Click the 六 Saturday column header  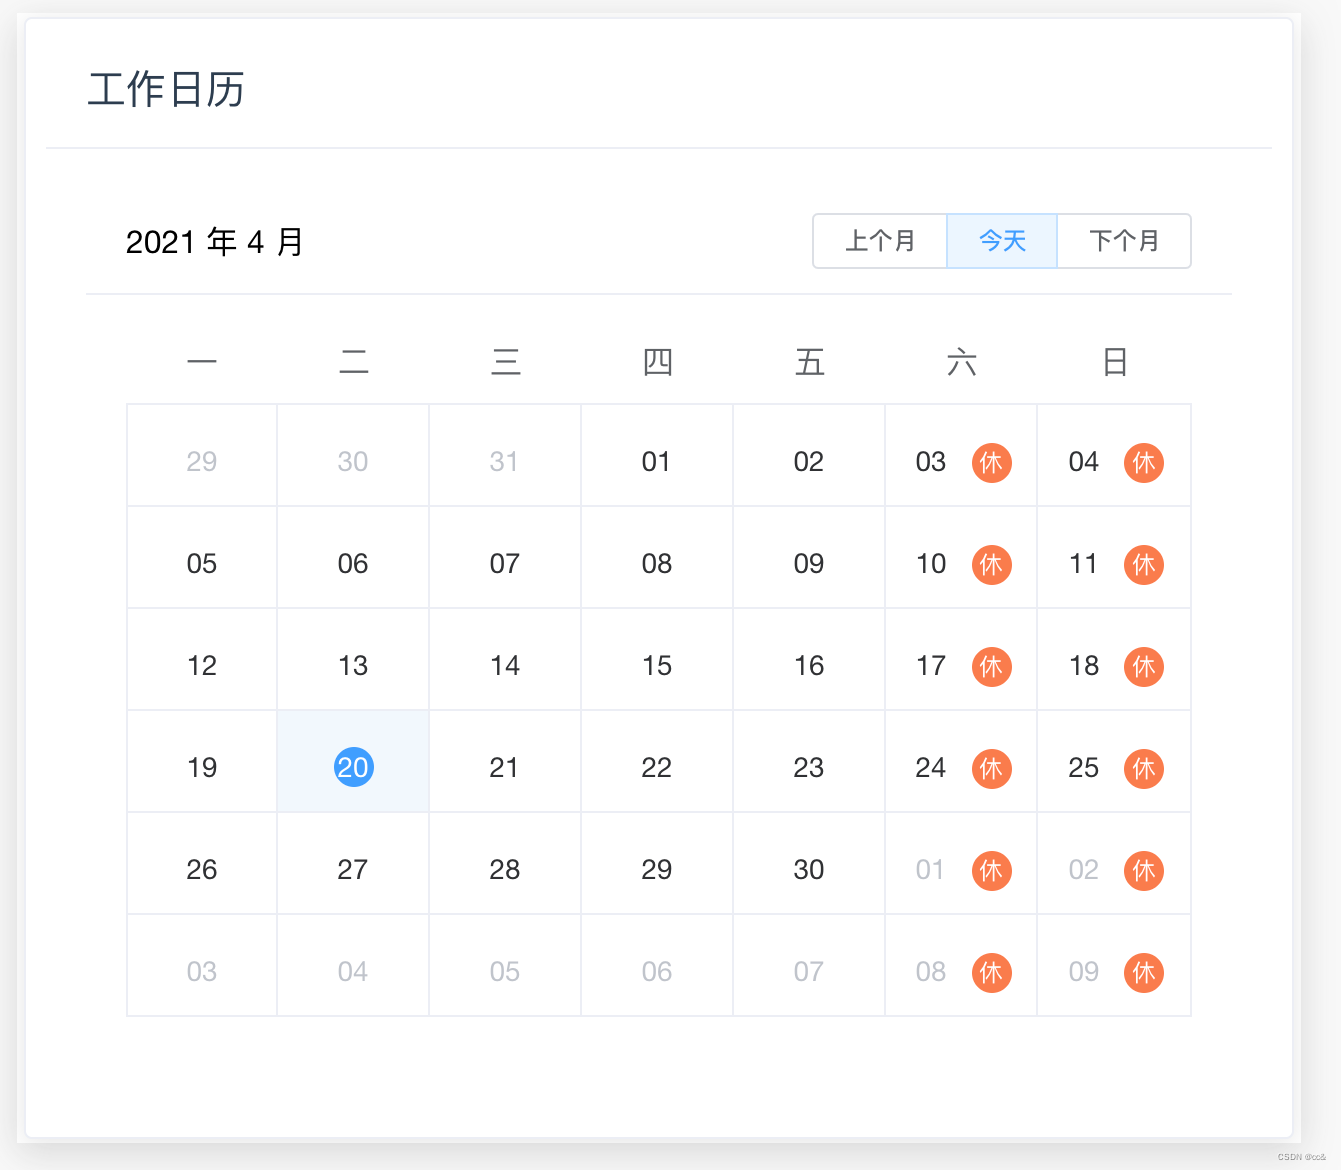coord(961,362)
